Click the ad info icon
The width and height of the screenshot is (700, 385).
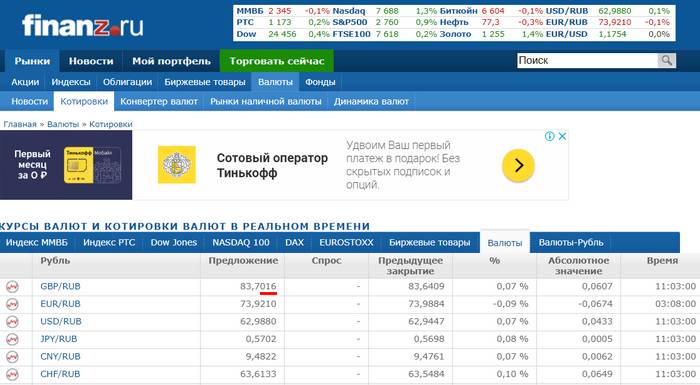coord(550,136)
